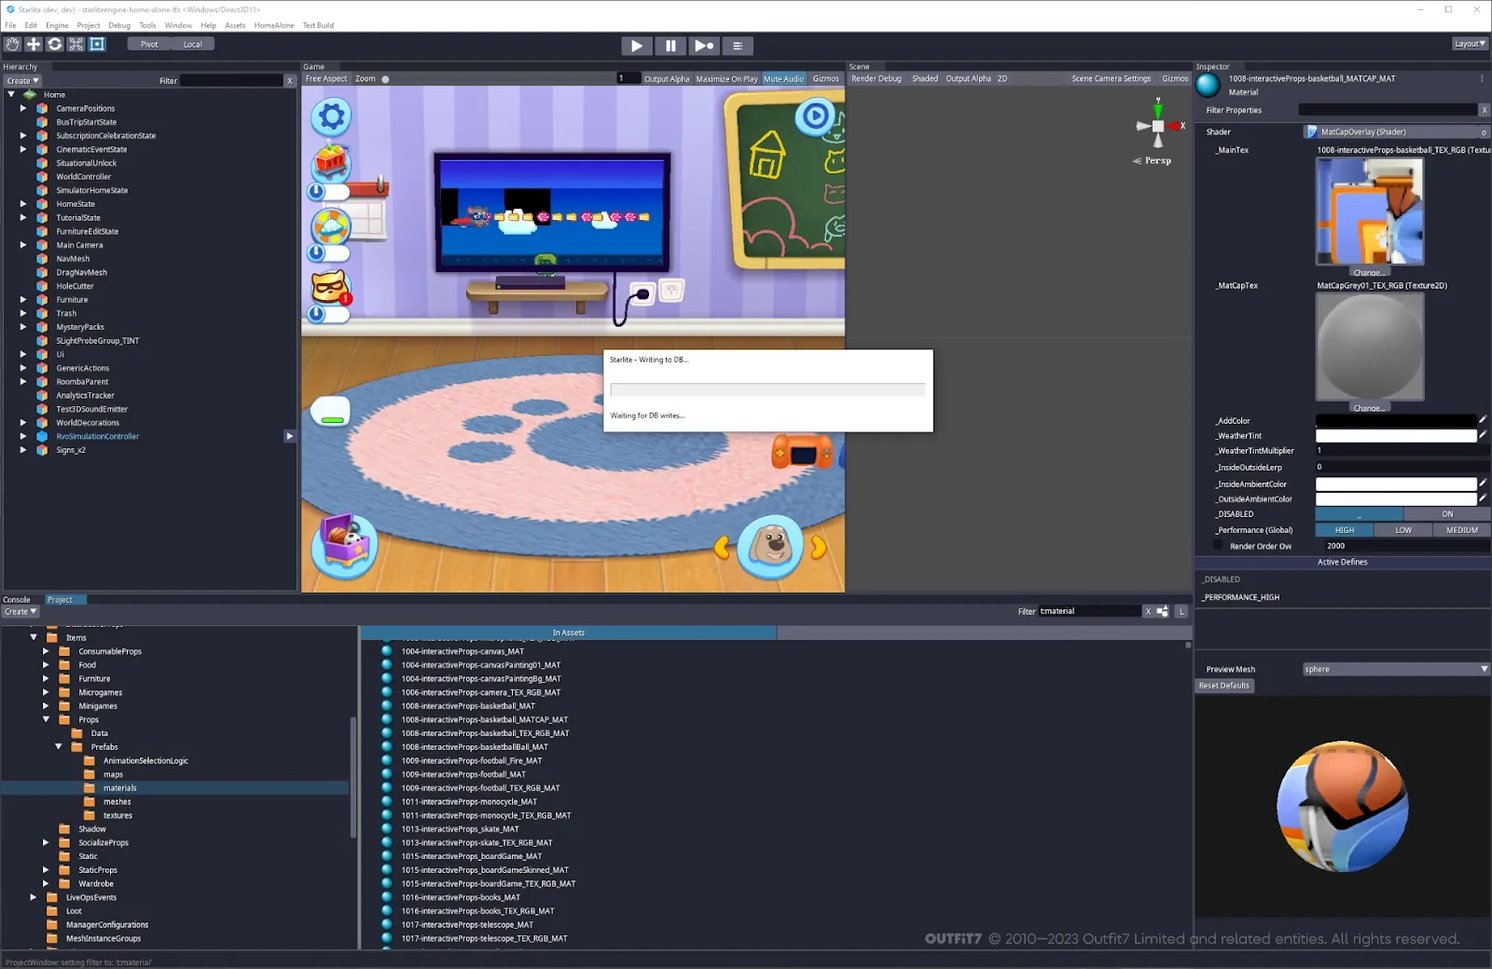Open the Engine menu
This screenshot has width=1492, height=969.
(59, 25)
